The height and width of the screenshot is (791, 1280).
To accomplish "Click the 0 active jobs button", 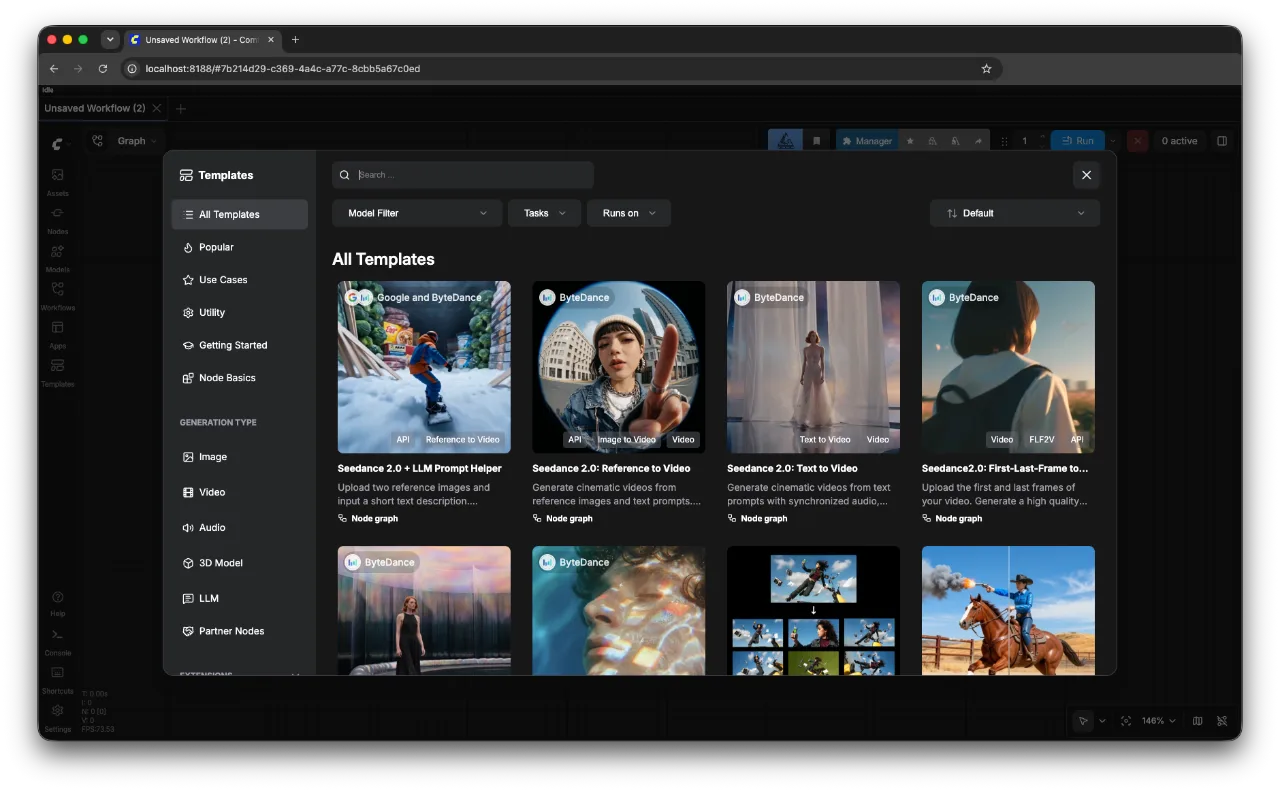I will pos(1179,141).
